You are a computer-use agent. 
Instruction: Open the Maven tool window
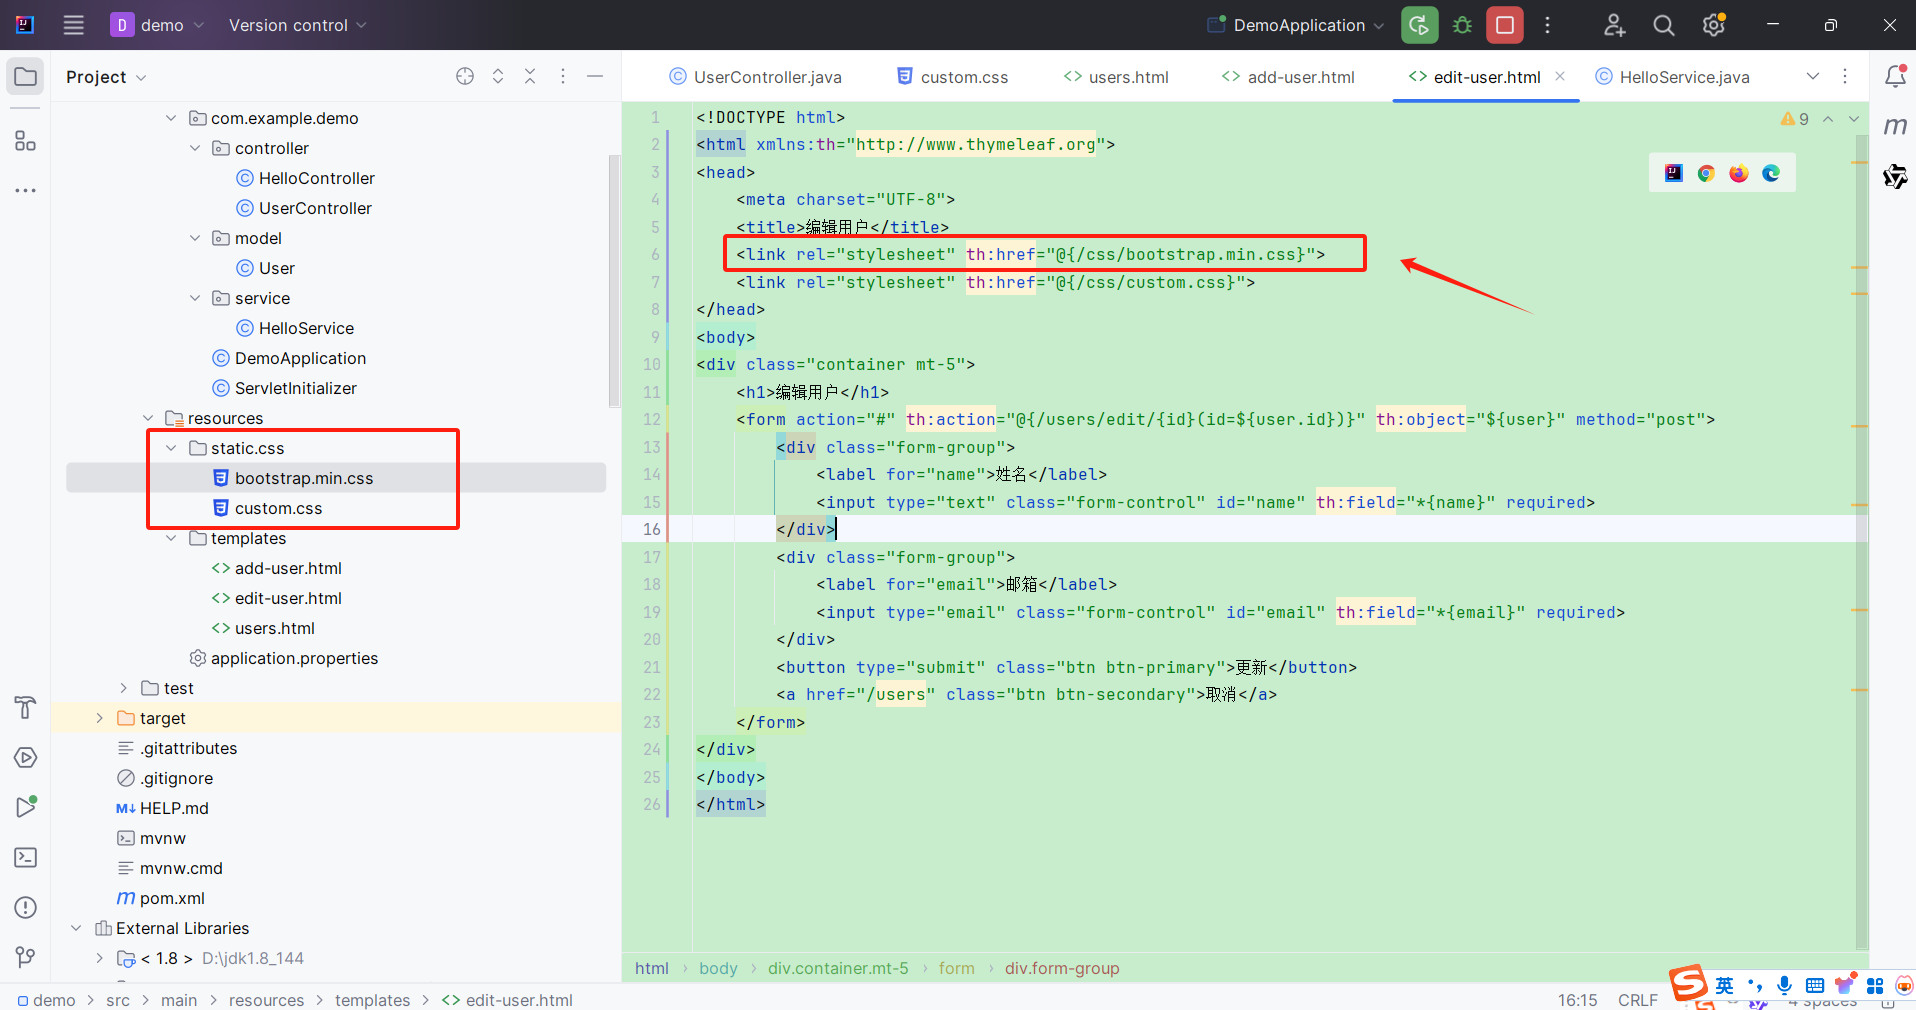[1895, 125]
